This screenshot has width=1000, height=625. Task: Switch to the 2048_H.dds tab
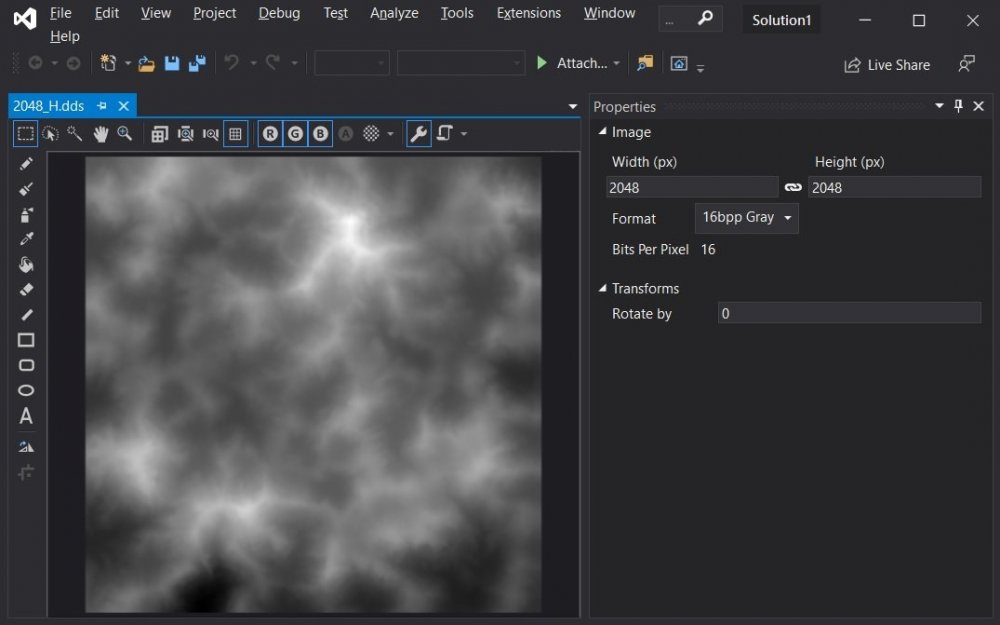pos(48,106)
